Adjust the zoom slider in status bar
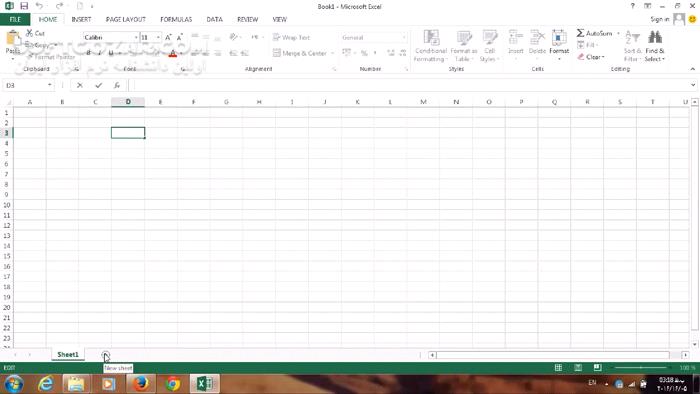 tap(641, 368)
